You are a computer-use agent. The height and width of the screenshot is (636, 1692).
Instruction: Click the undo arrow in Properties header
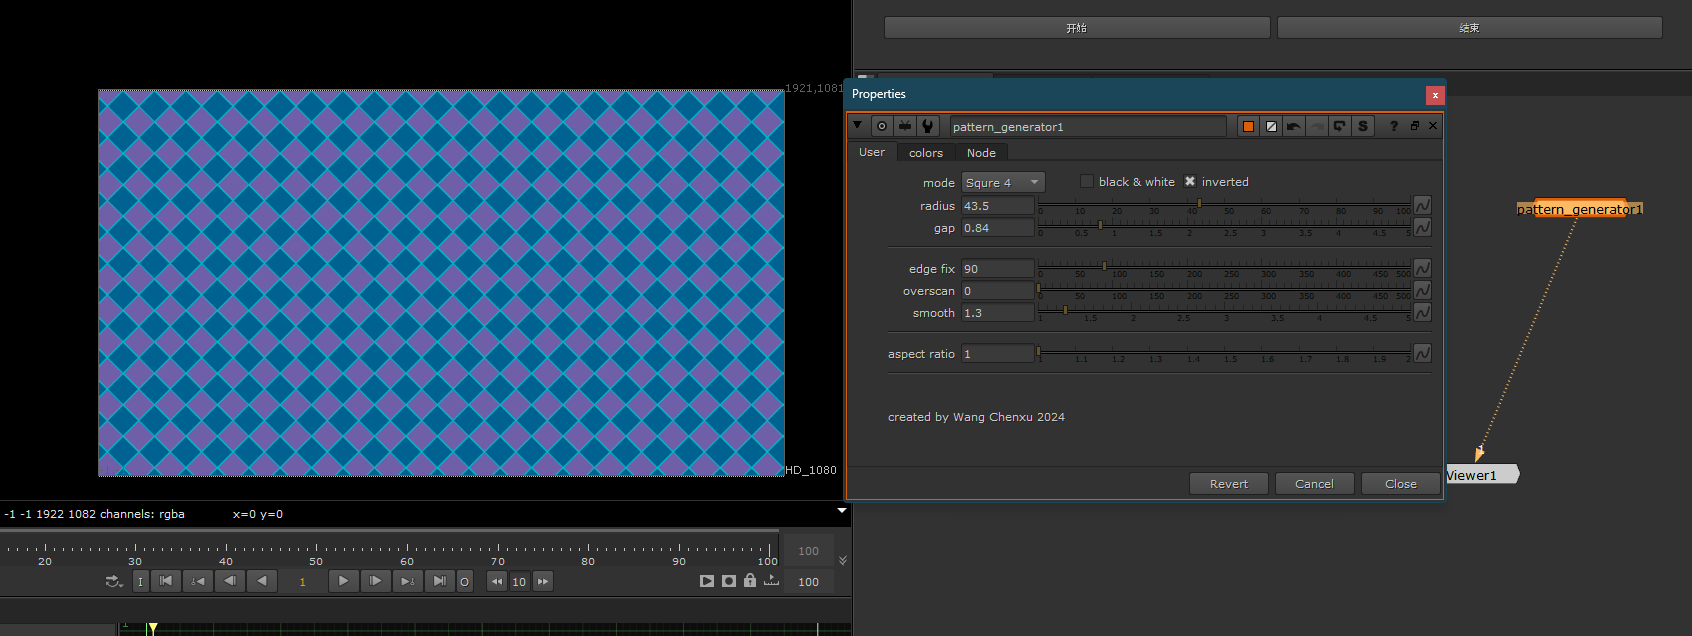coord(1294,126)
